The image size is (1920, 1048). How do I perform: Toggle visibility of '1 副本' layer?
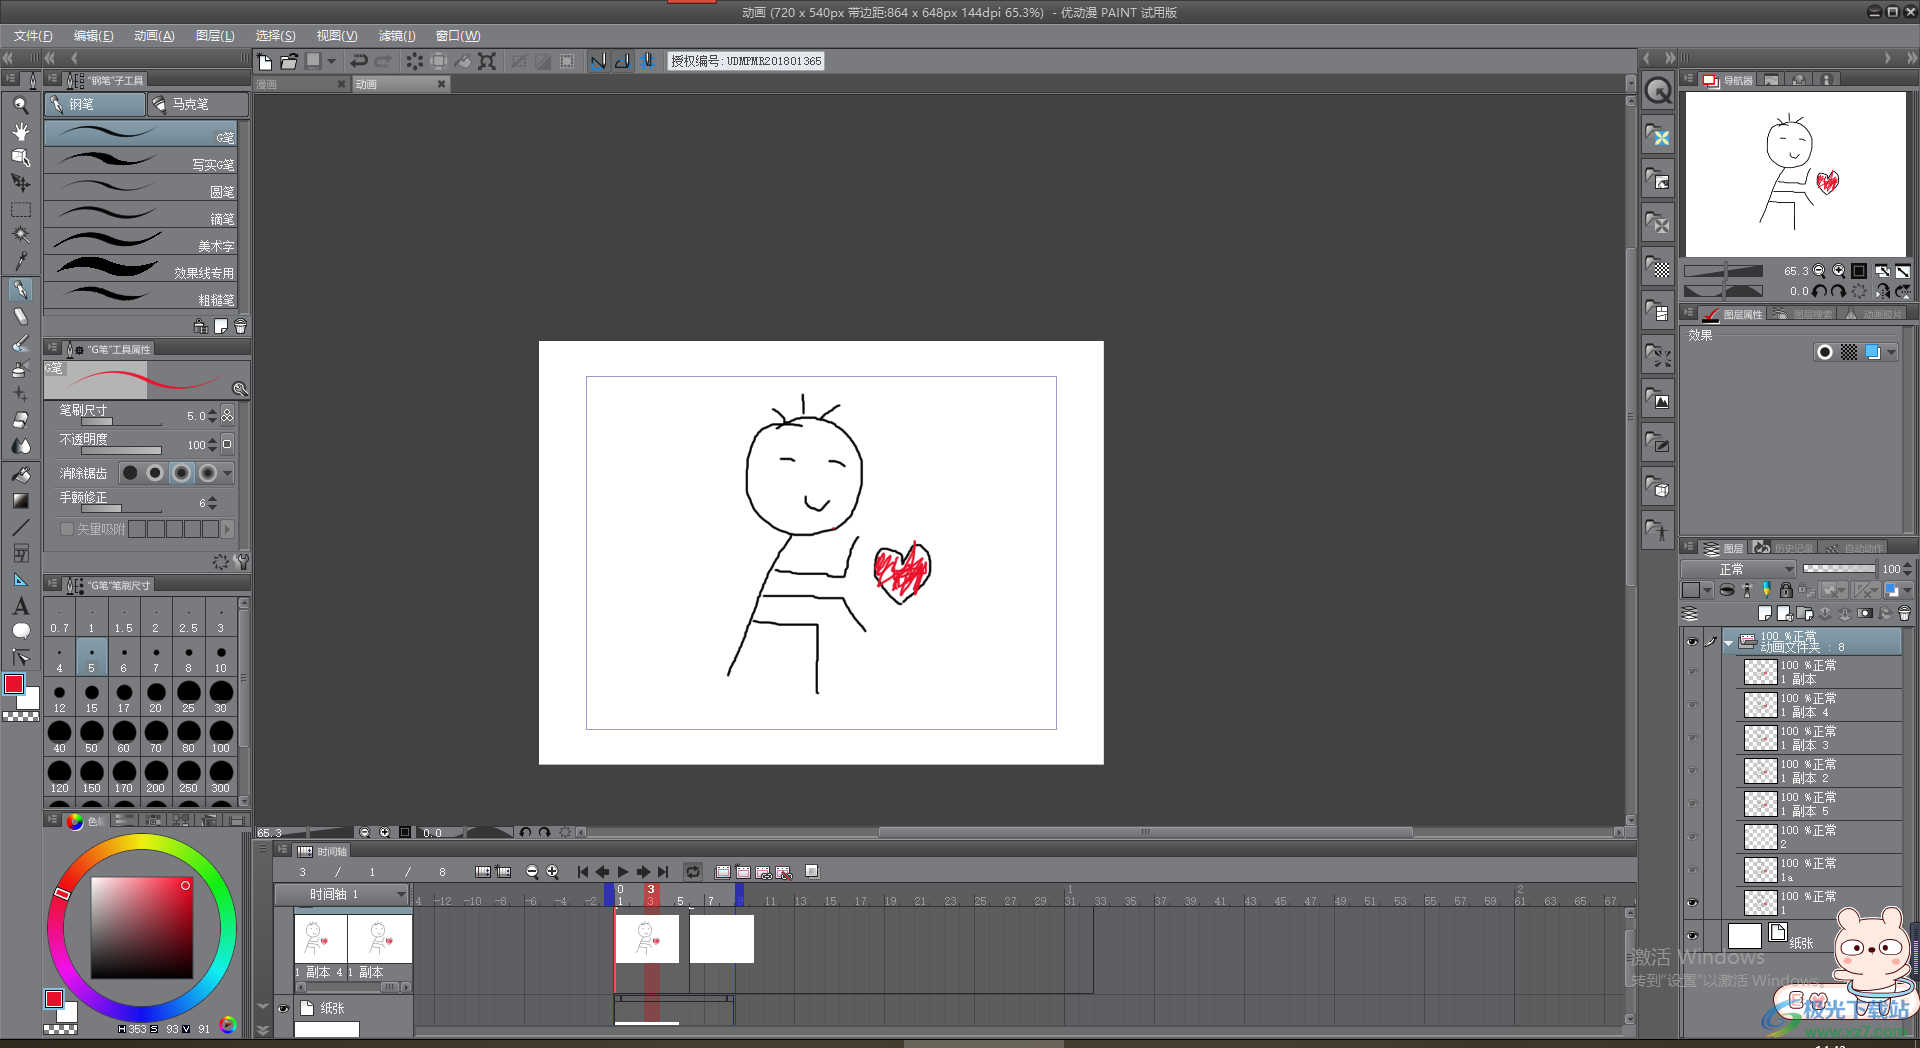(1692, 672)
